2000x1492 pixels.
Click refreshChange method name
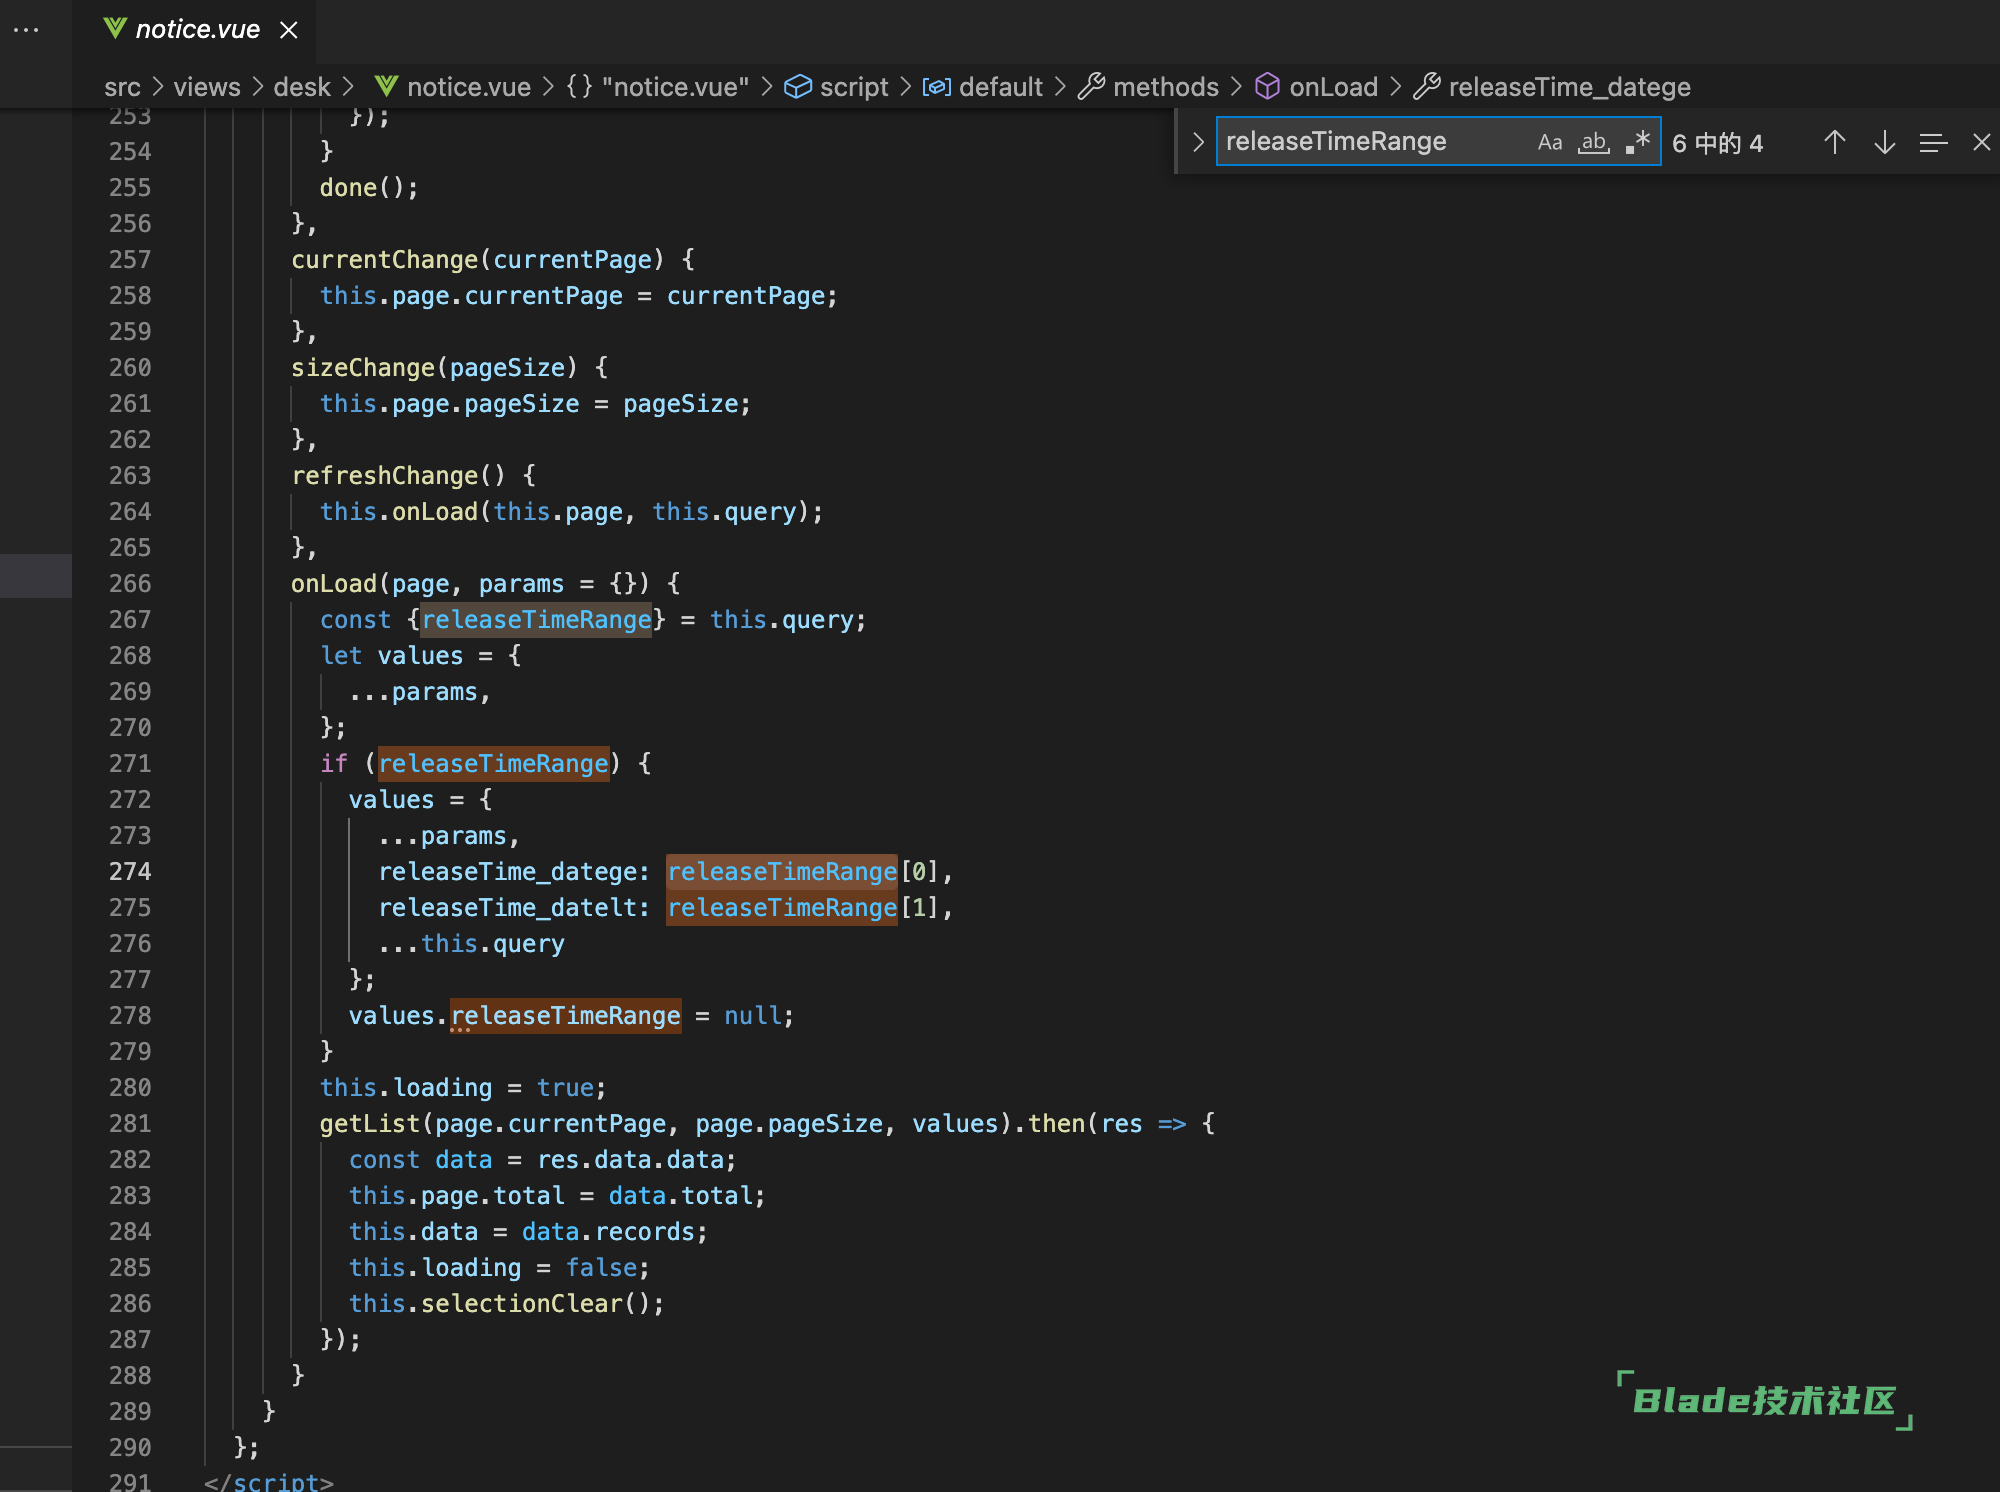point(385,475)
